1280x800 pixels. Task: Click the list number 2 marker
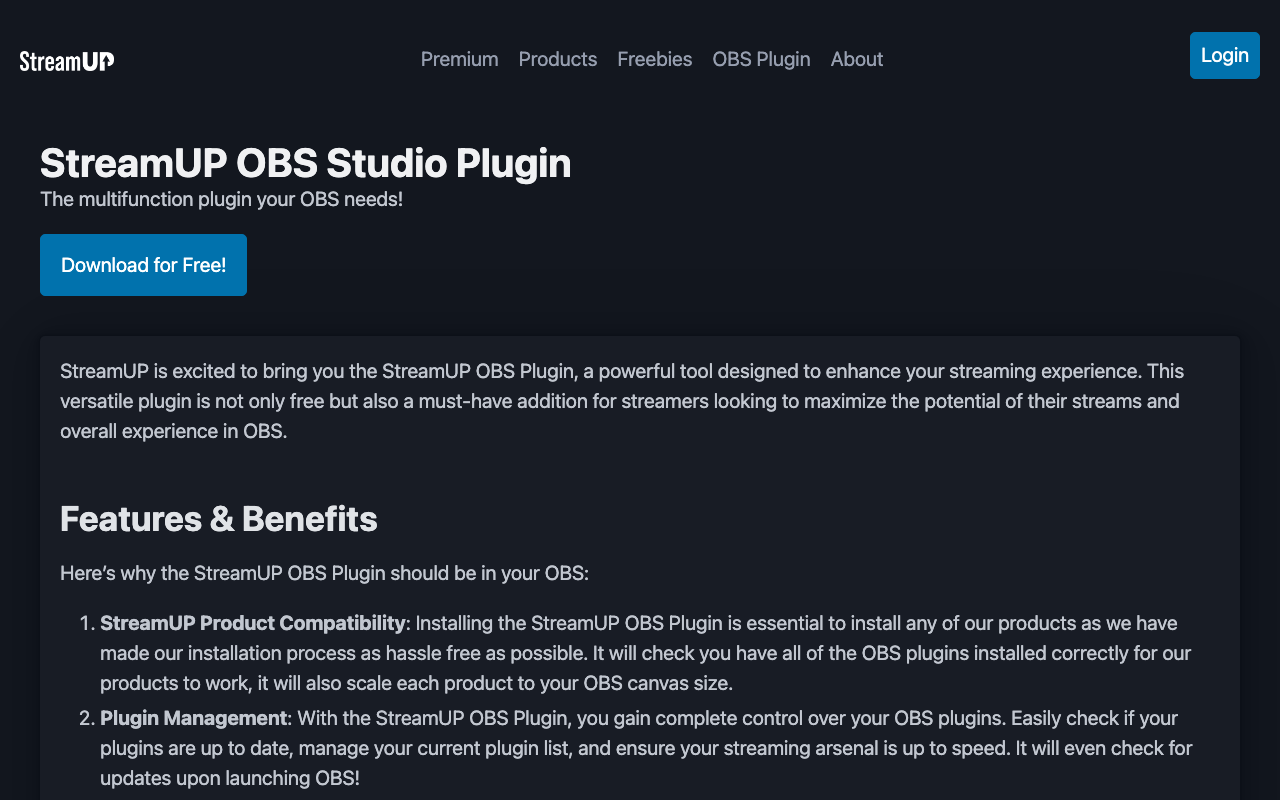(x=86, y=718)
